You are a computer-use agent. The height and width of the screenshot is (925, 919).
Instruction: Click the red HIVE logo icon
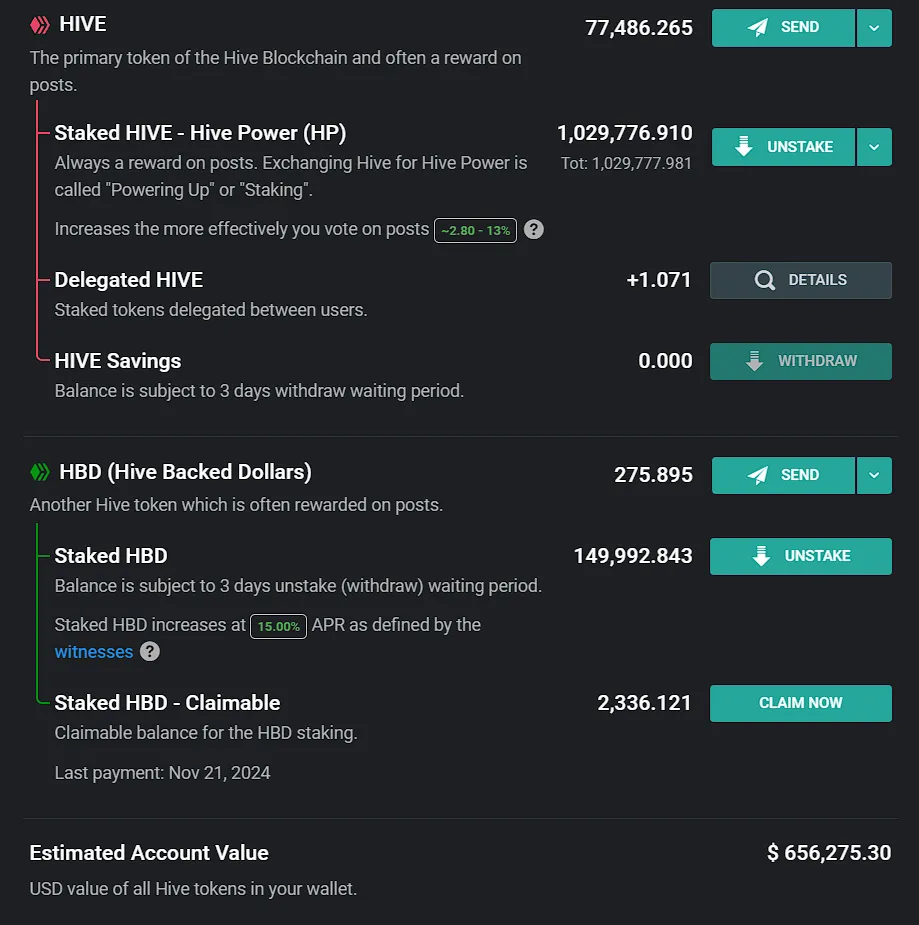[40, 25]
